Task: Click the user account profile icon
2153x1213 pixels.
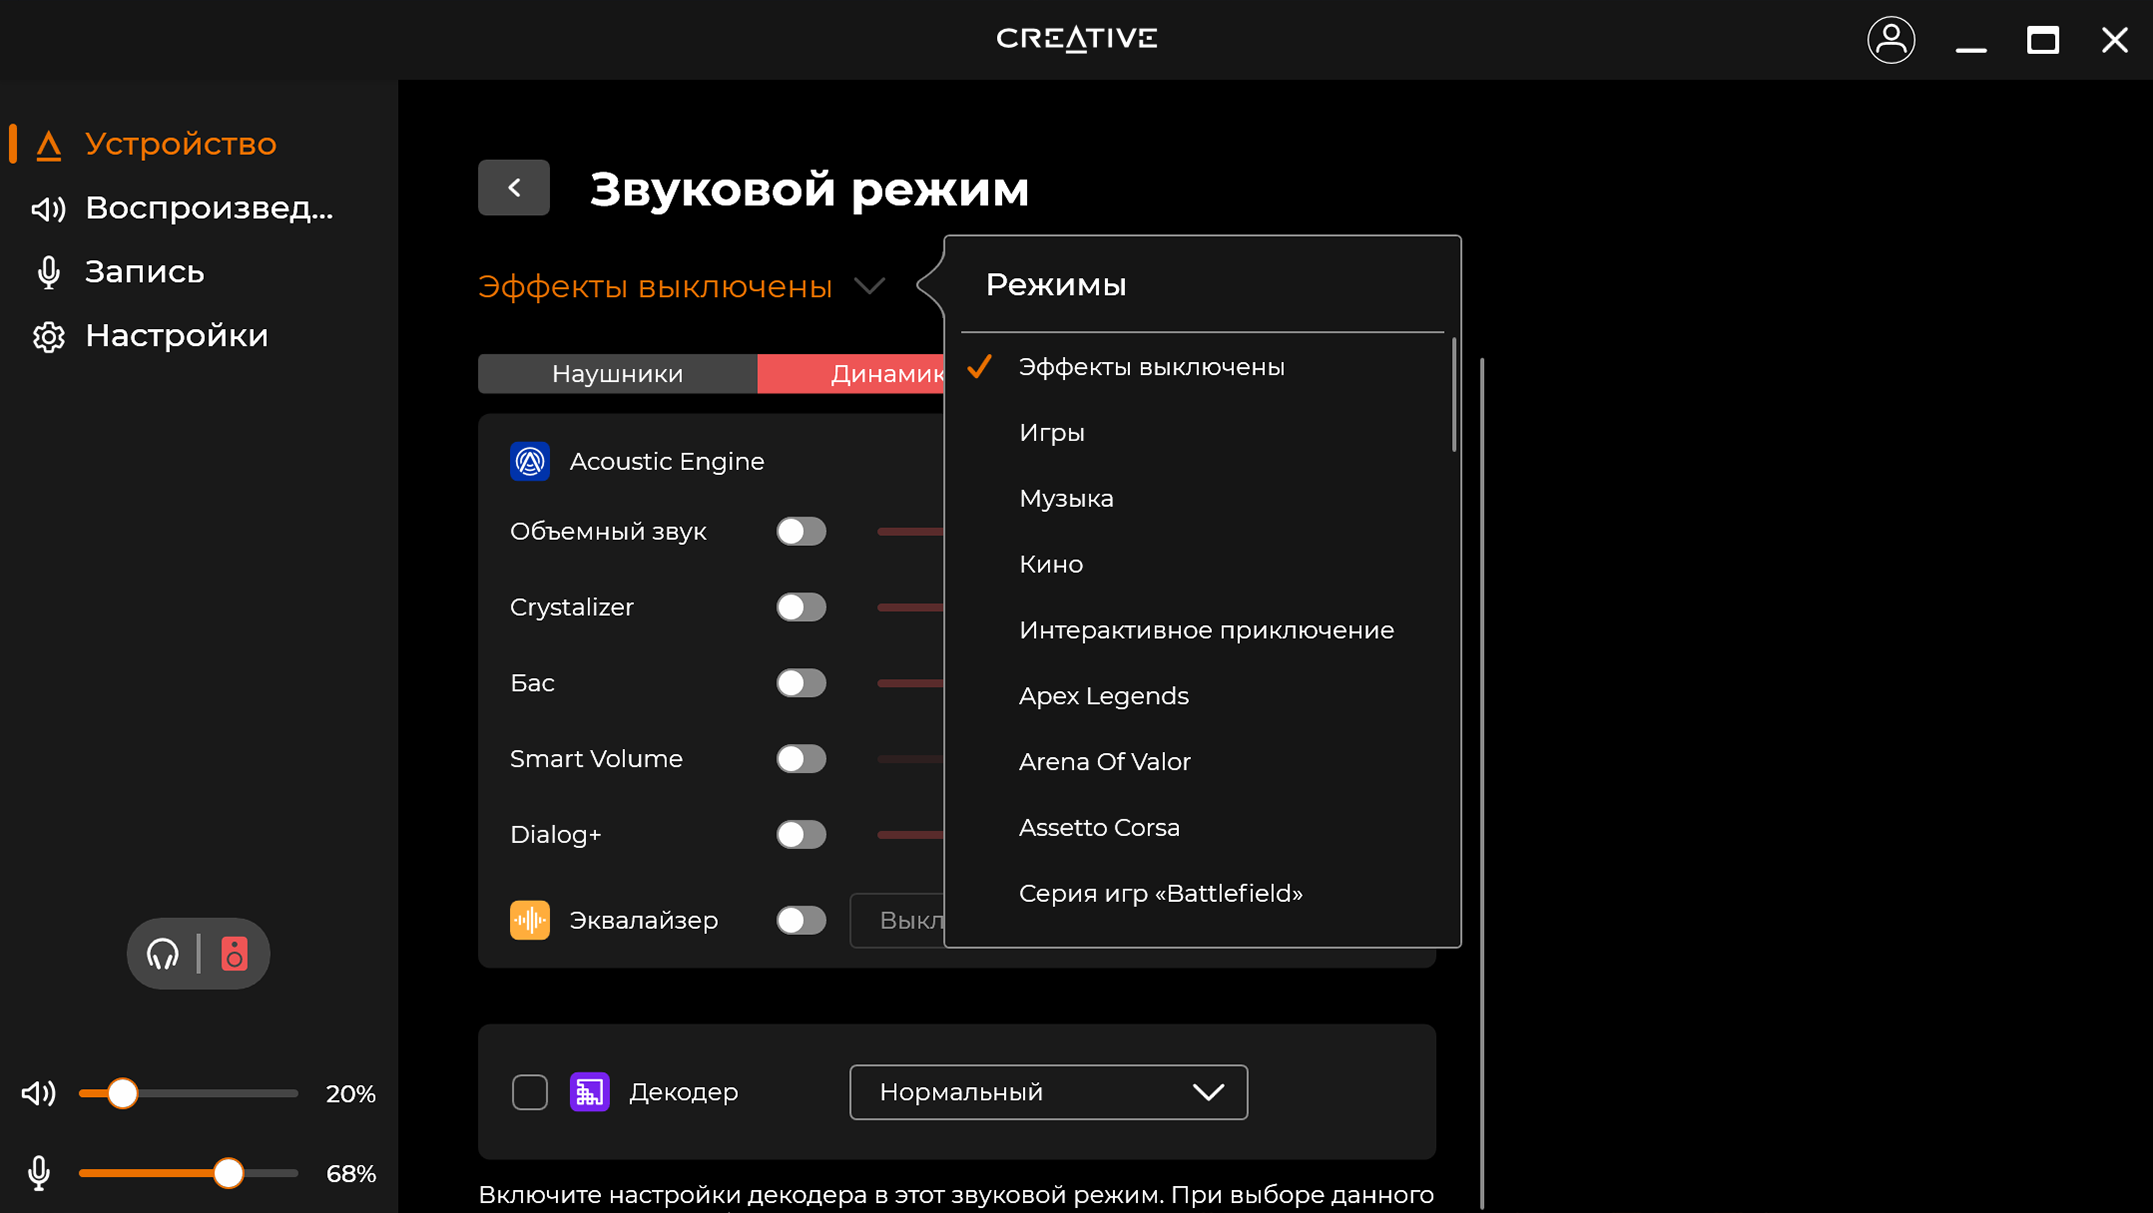Action: coord(1890,40)
